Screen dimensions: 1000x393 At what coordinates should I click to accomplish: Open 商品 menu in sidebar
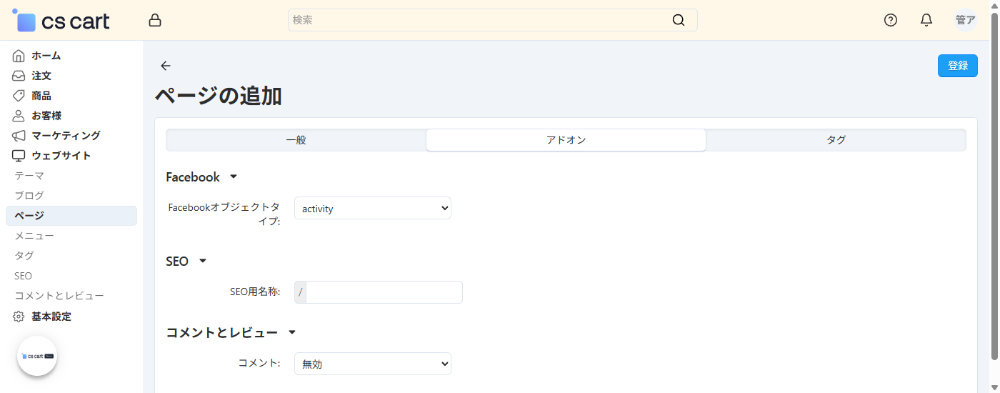pyautogui.click(x=41, y=96)
